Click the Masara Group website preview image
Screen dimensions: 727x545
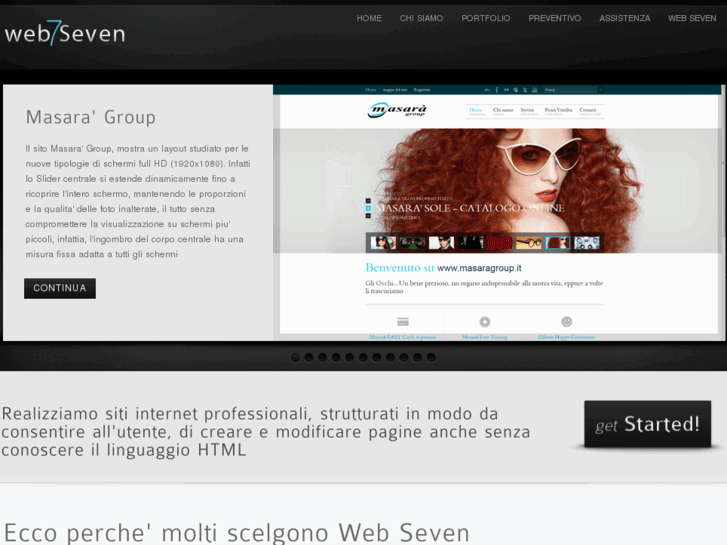pos(499,212)
